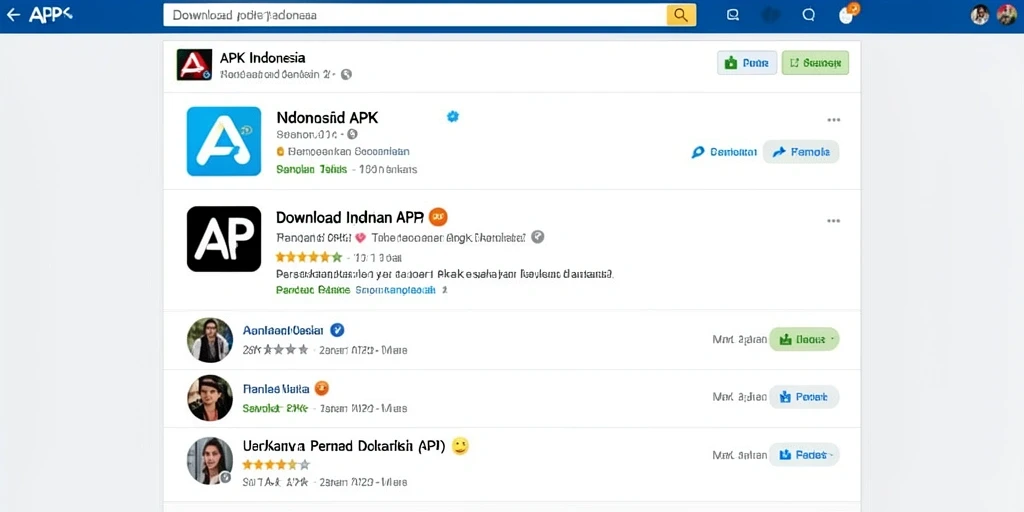Open the second profile avatar in top bar
Screen dimensions: 1024x512
[1006, 14]
